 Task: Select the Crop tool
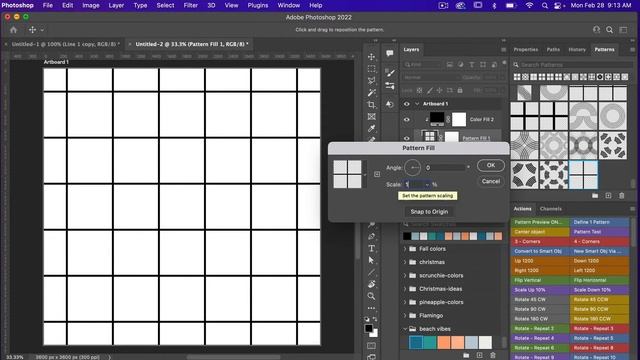371,104
